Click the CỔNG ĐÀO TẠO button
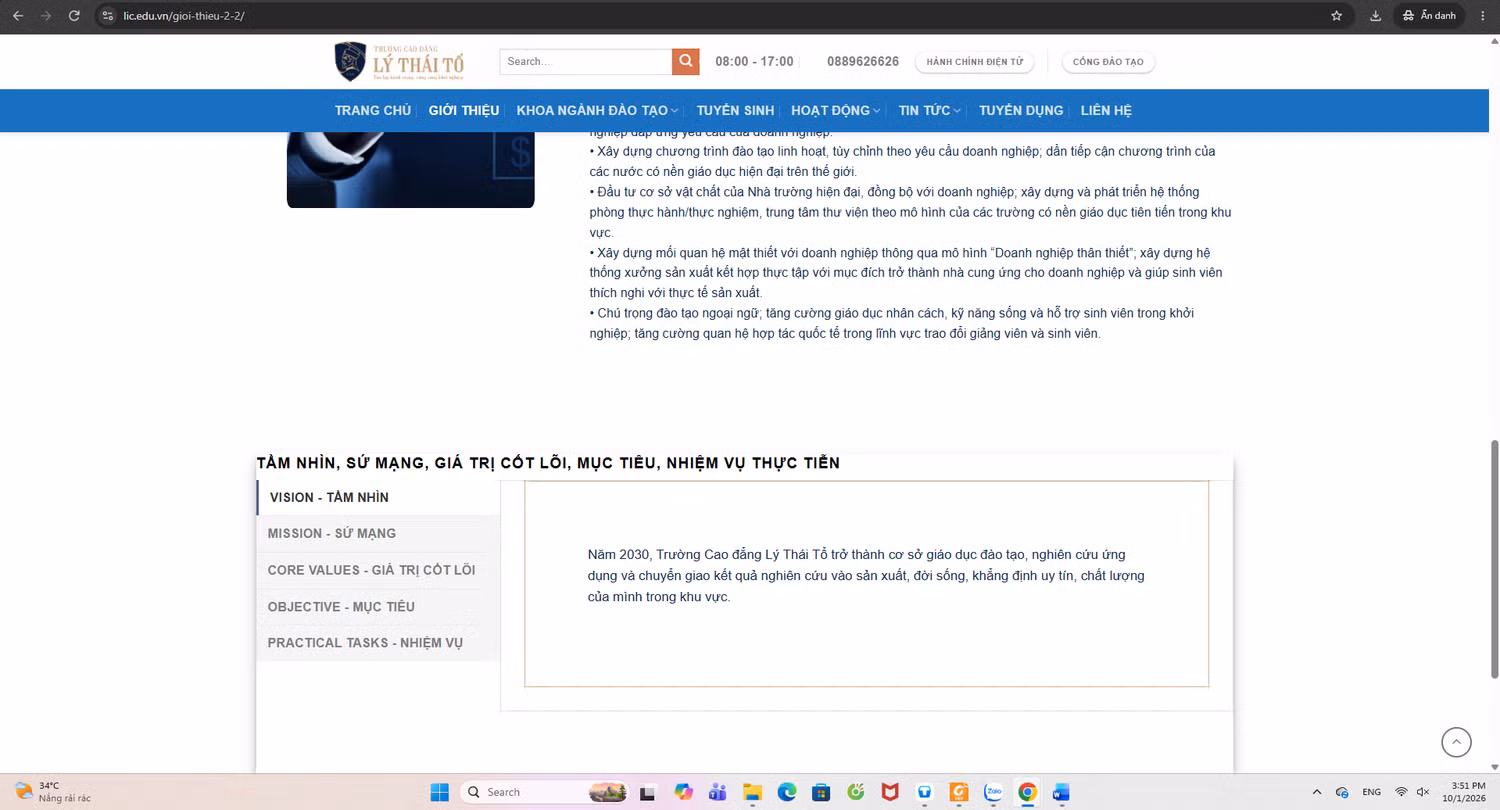The width and height of the screenshot is (1500, 810). tap(1108, 62)
